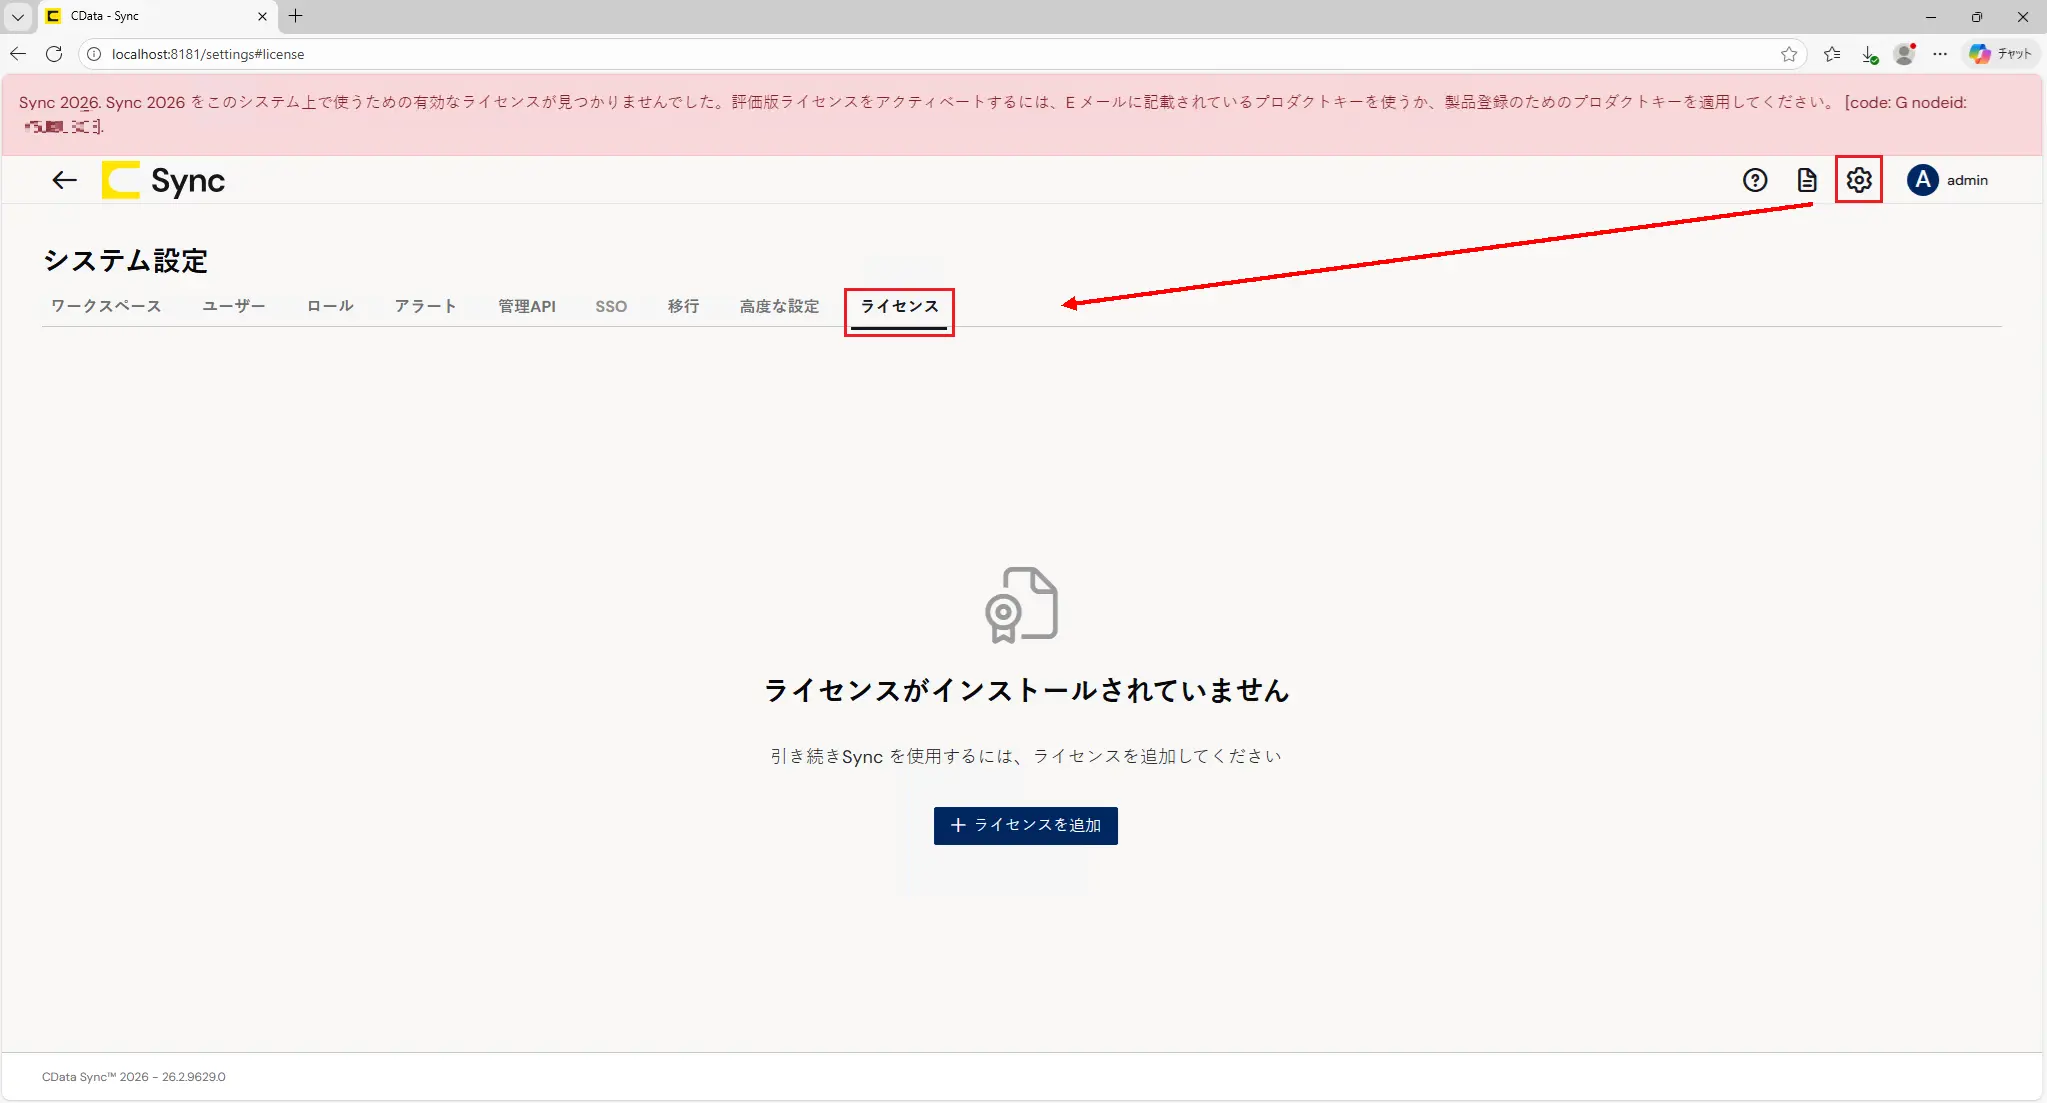2047x1103 pixels.
Task: Open the browser favorites list icon
Action: pyautogui.click(x=1831, y=54)
